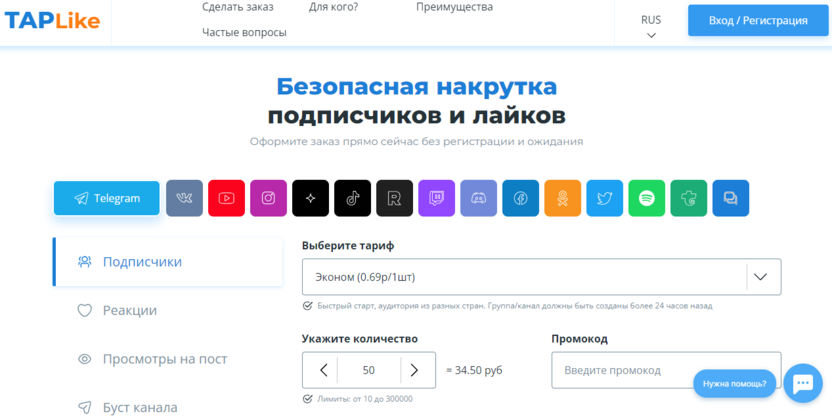Choose the Facebook icon
Screen dimensions: 832x418
(x=521, y=198)
